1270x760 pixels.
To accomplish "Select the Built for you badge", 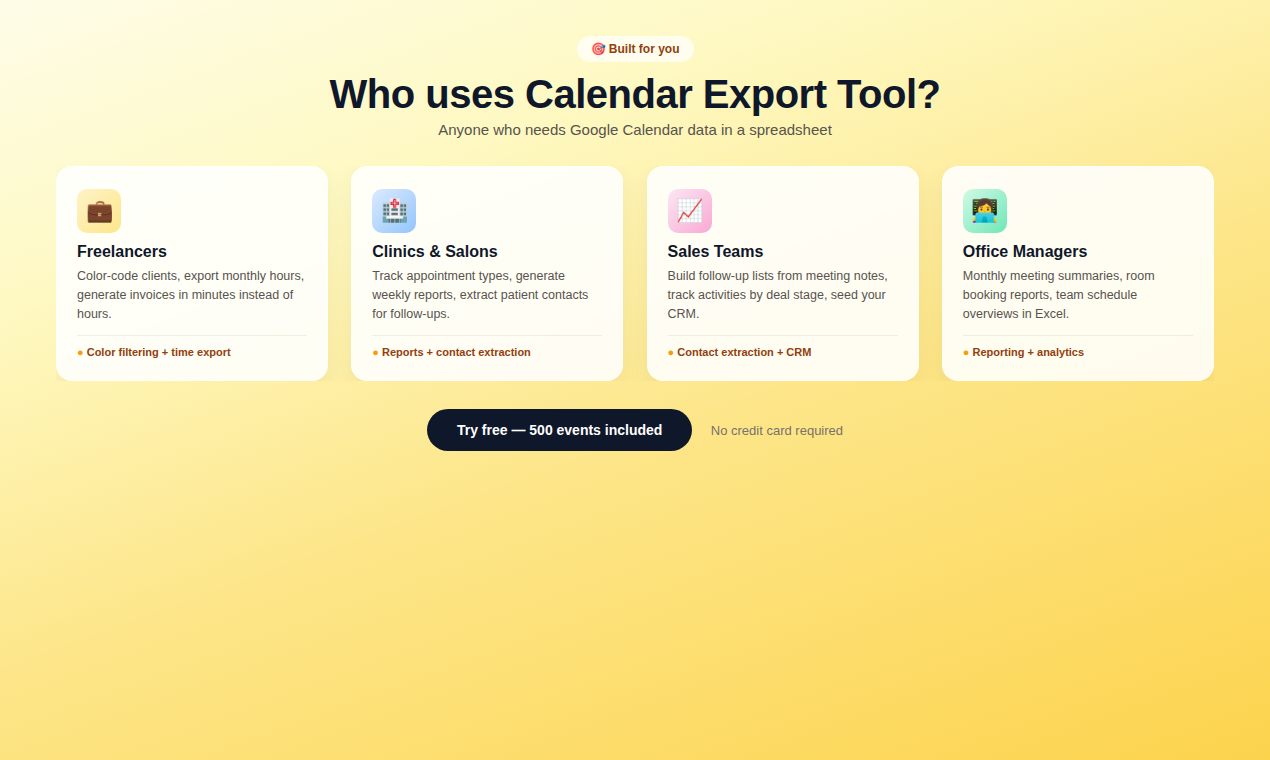I will point(635,48).
